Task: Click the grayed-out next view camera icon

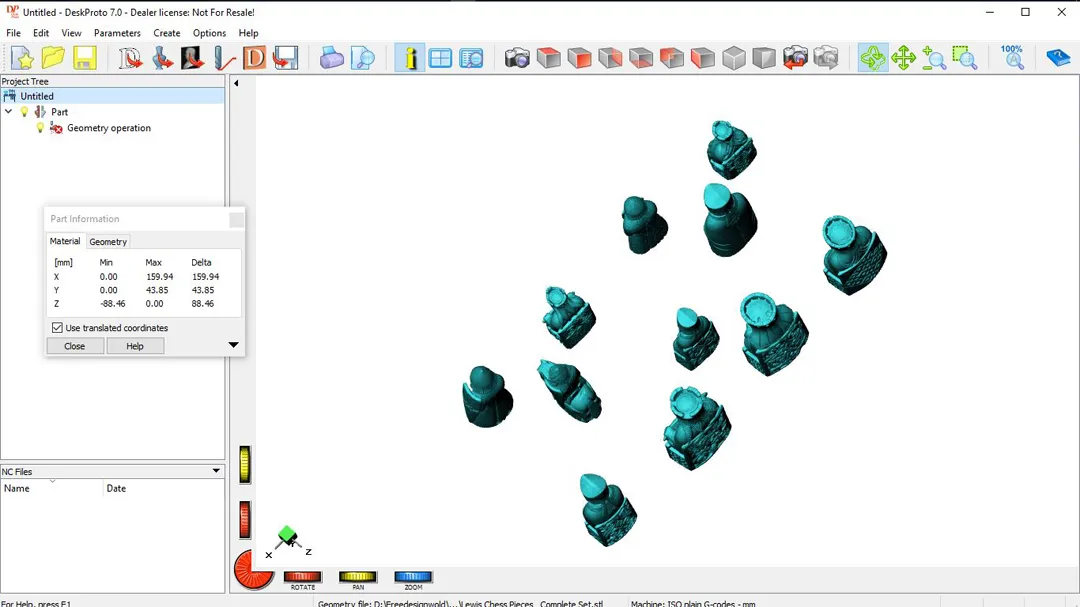Action: (826, 58)
